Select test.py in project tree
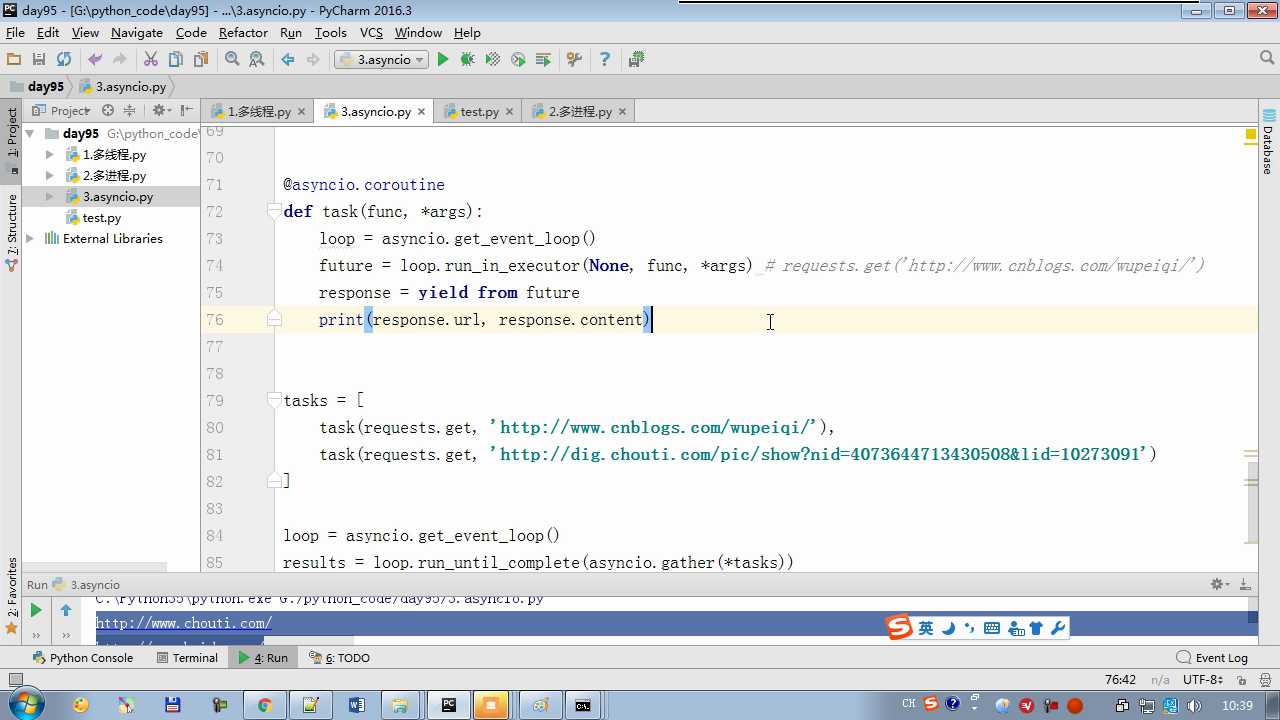1280x720 pixels. point(101,218)
